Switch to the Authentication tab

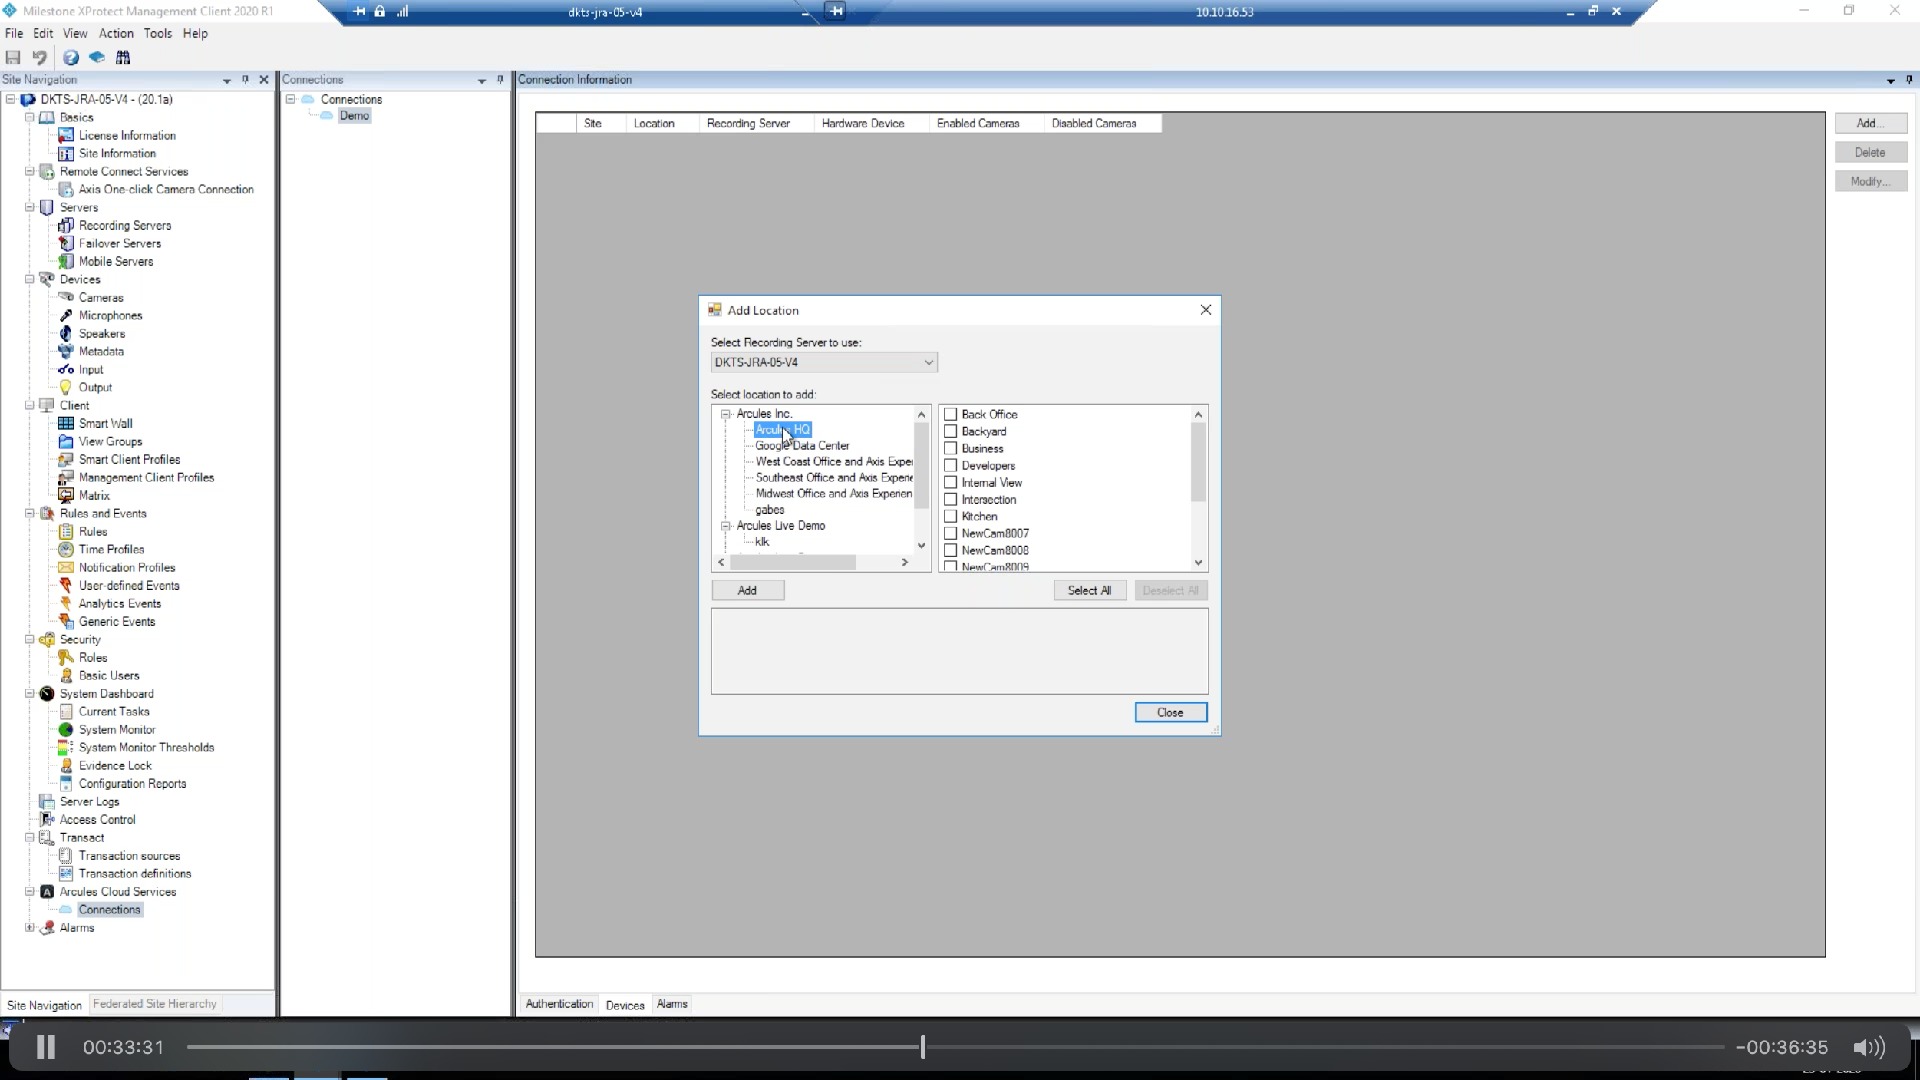[559, 1004]
